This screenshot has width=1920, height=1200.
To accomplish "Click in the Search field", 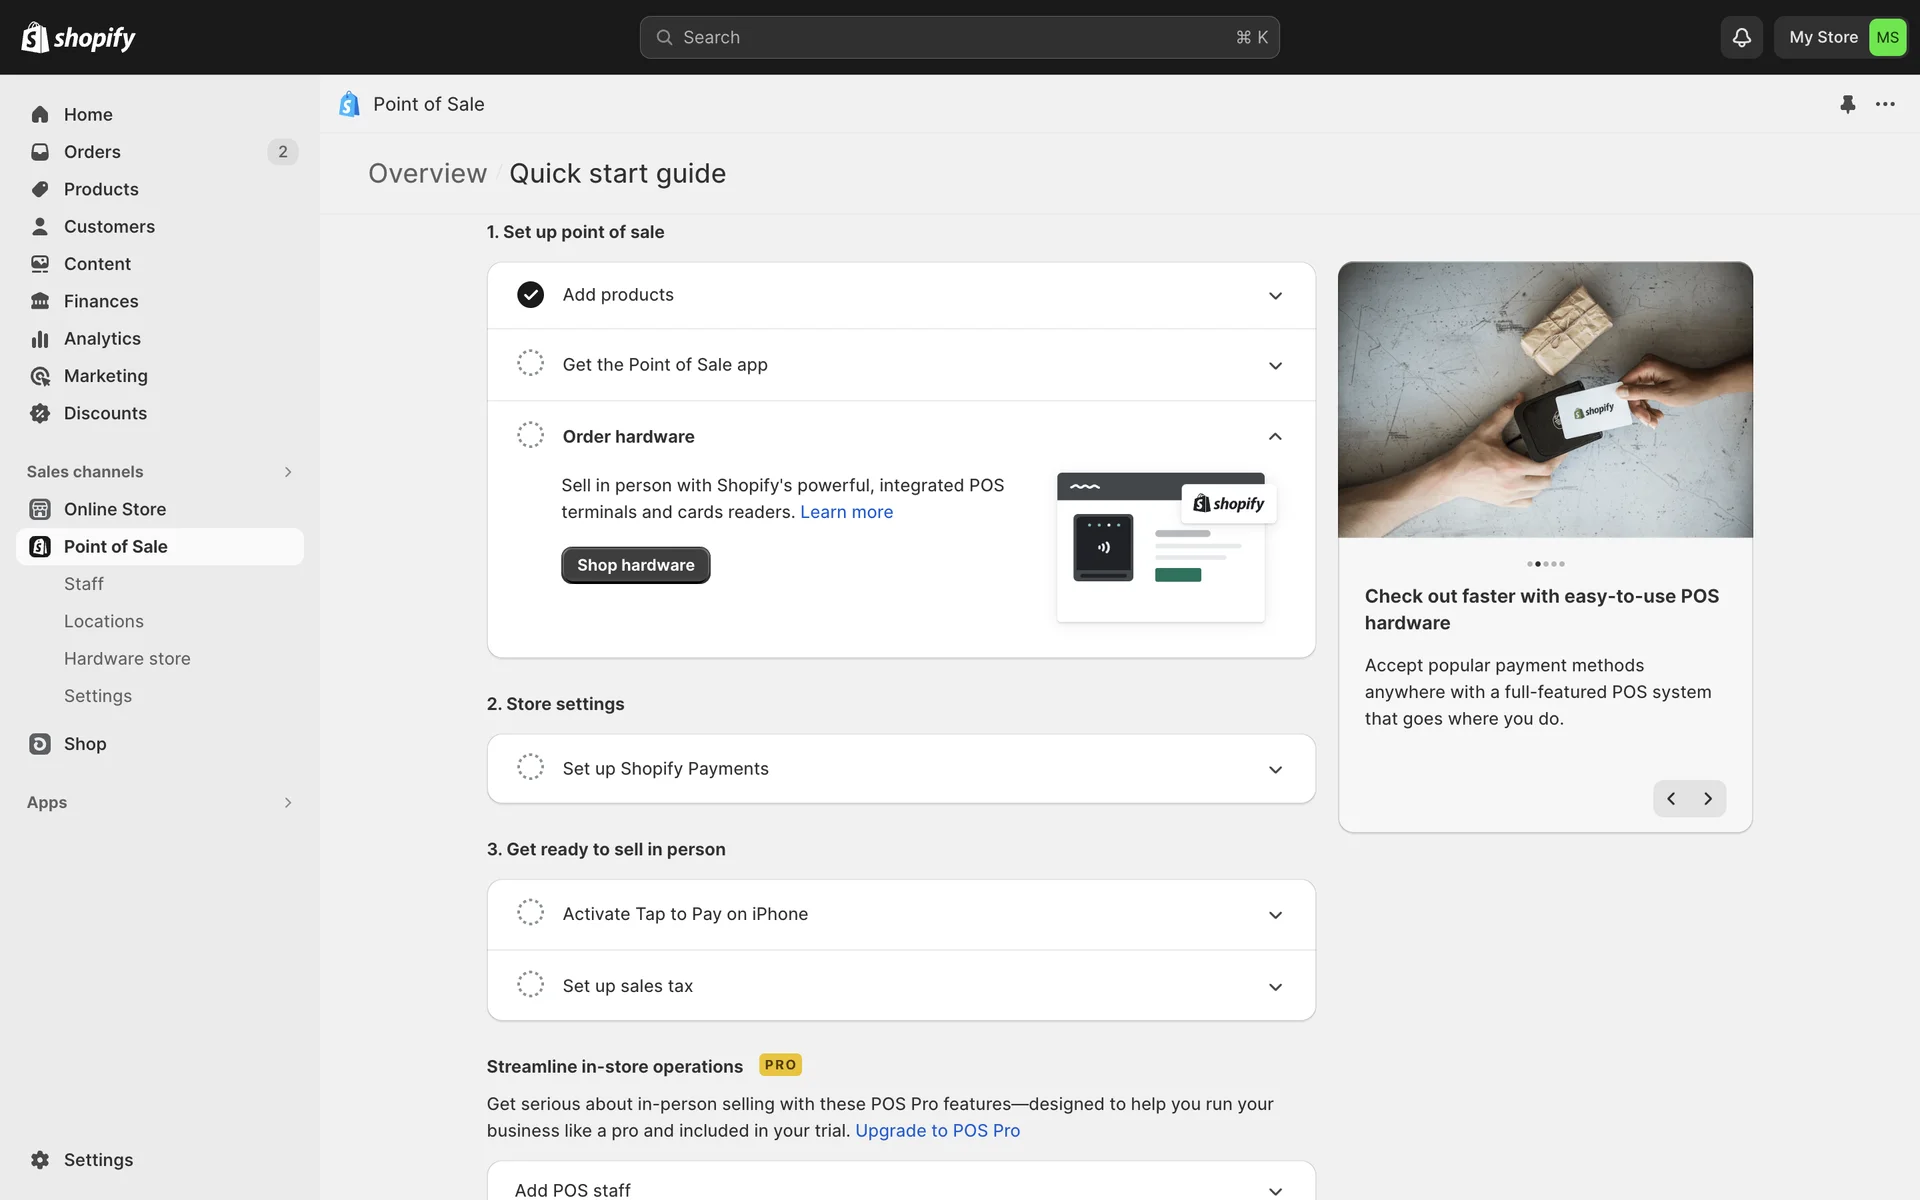I will click(x=958, y=37).
